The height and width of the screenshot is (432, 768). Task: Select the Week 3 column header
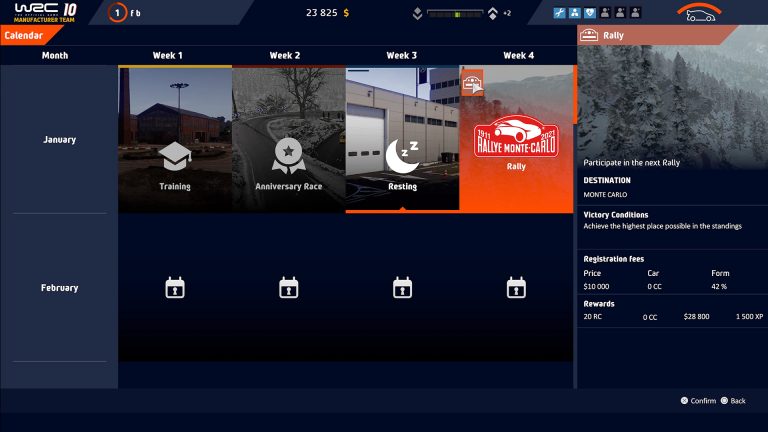(x=402, y=55)
